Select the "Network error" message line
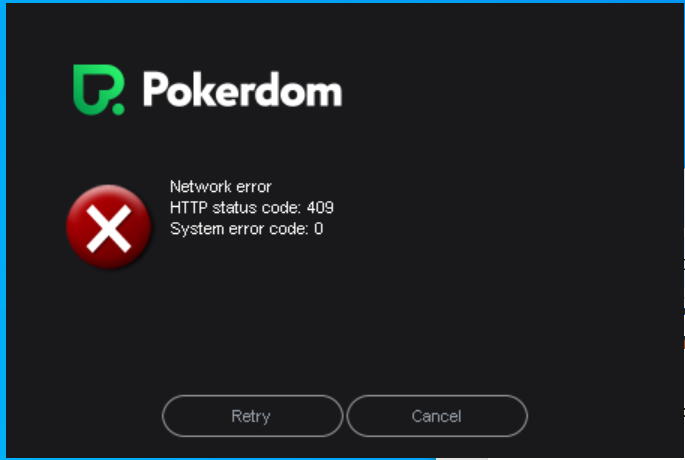 221,187
